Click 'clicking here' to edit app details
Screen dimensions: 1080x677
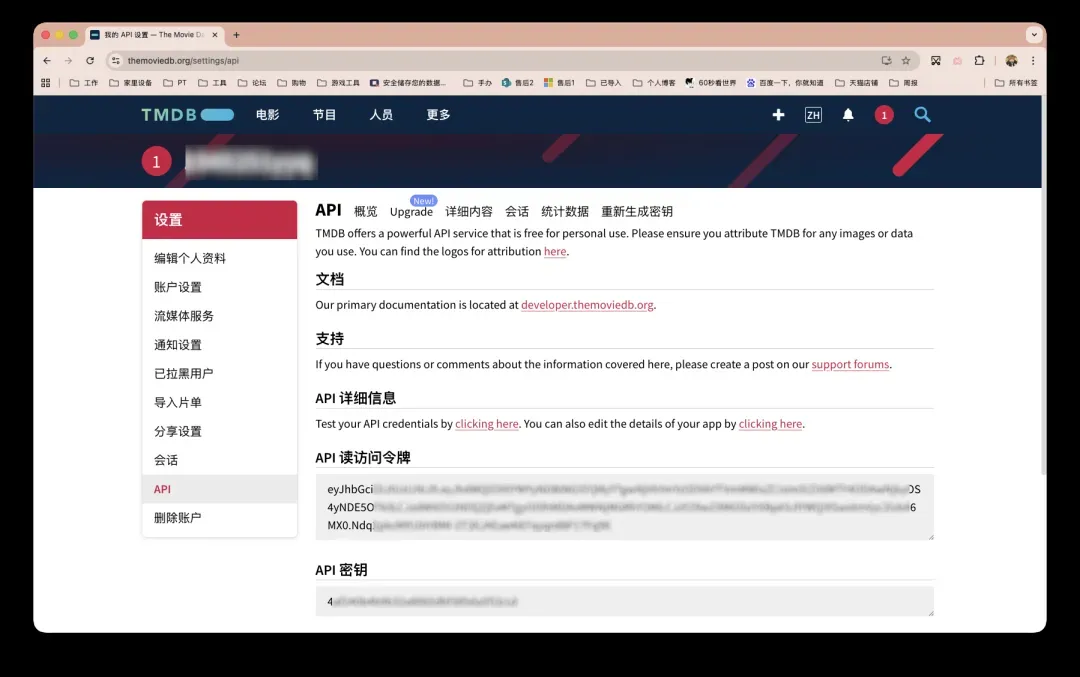pos(770,424)
